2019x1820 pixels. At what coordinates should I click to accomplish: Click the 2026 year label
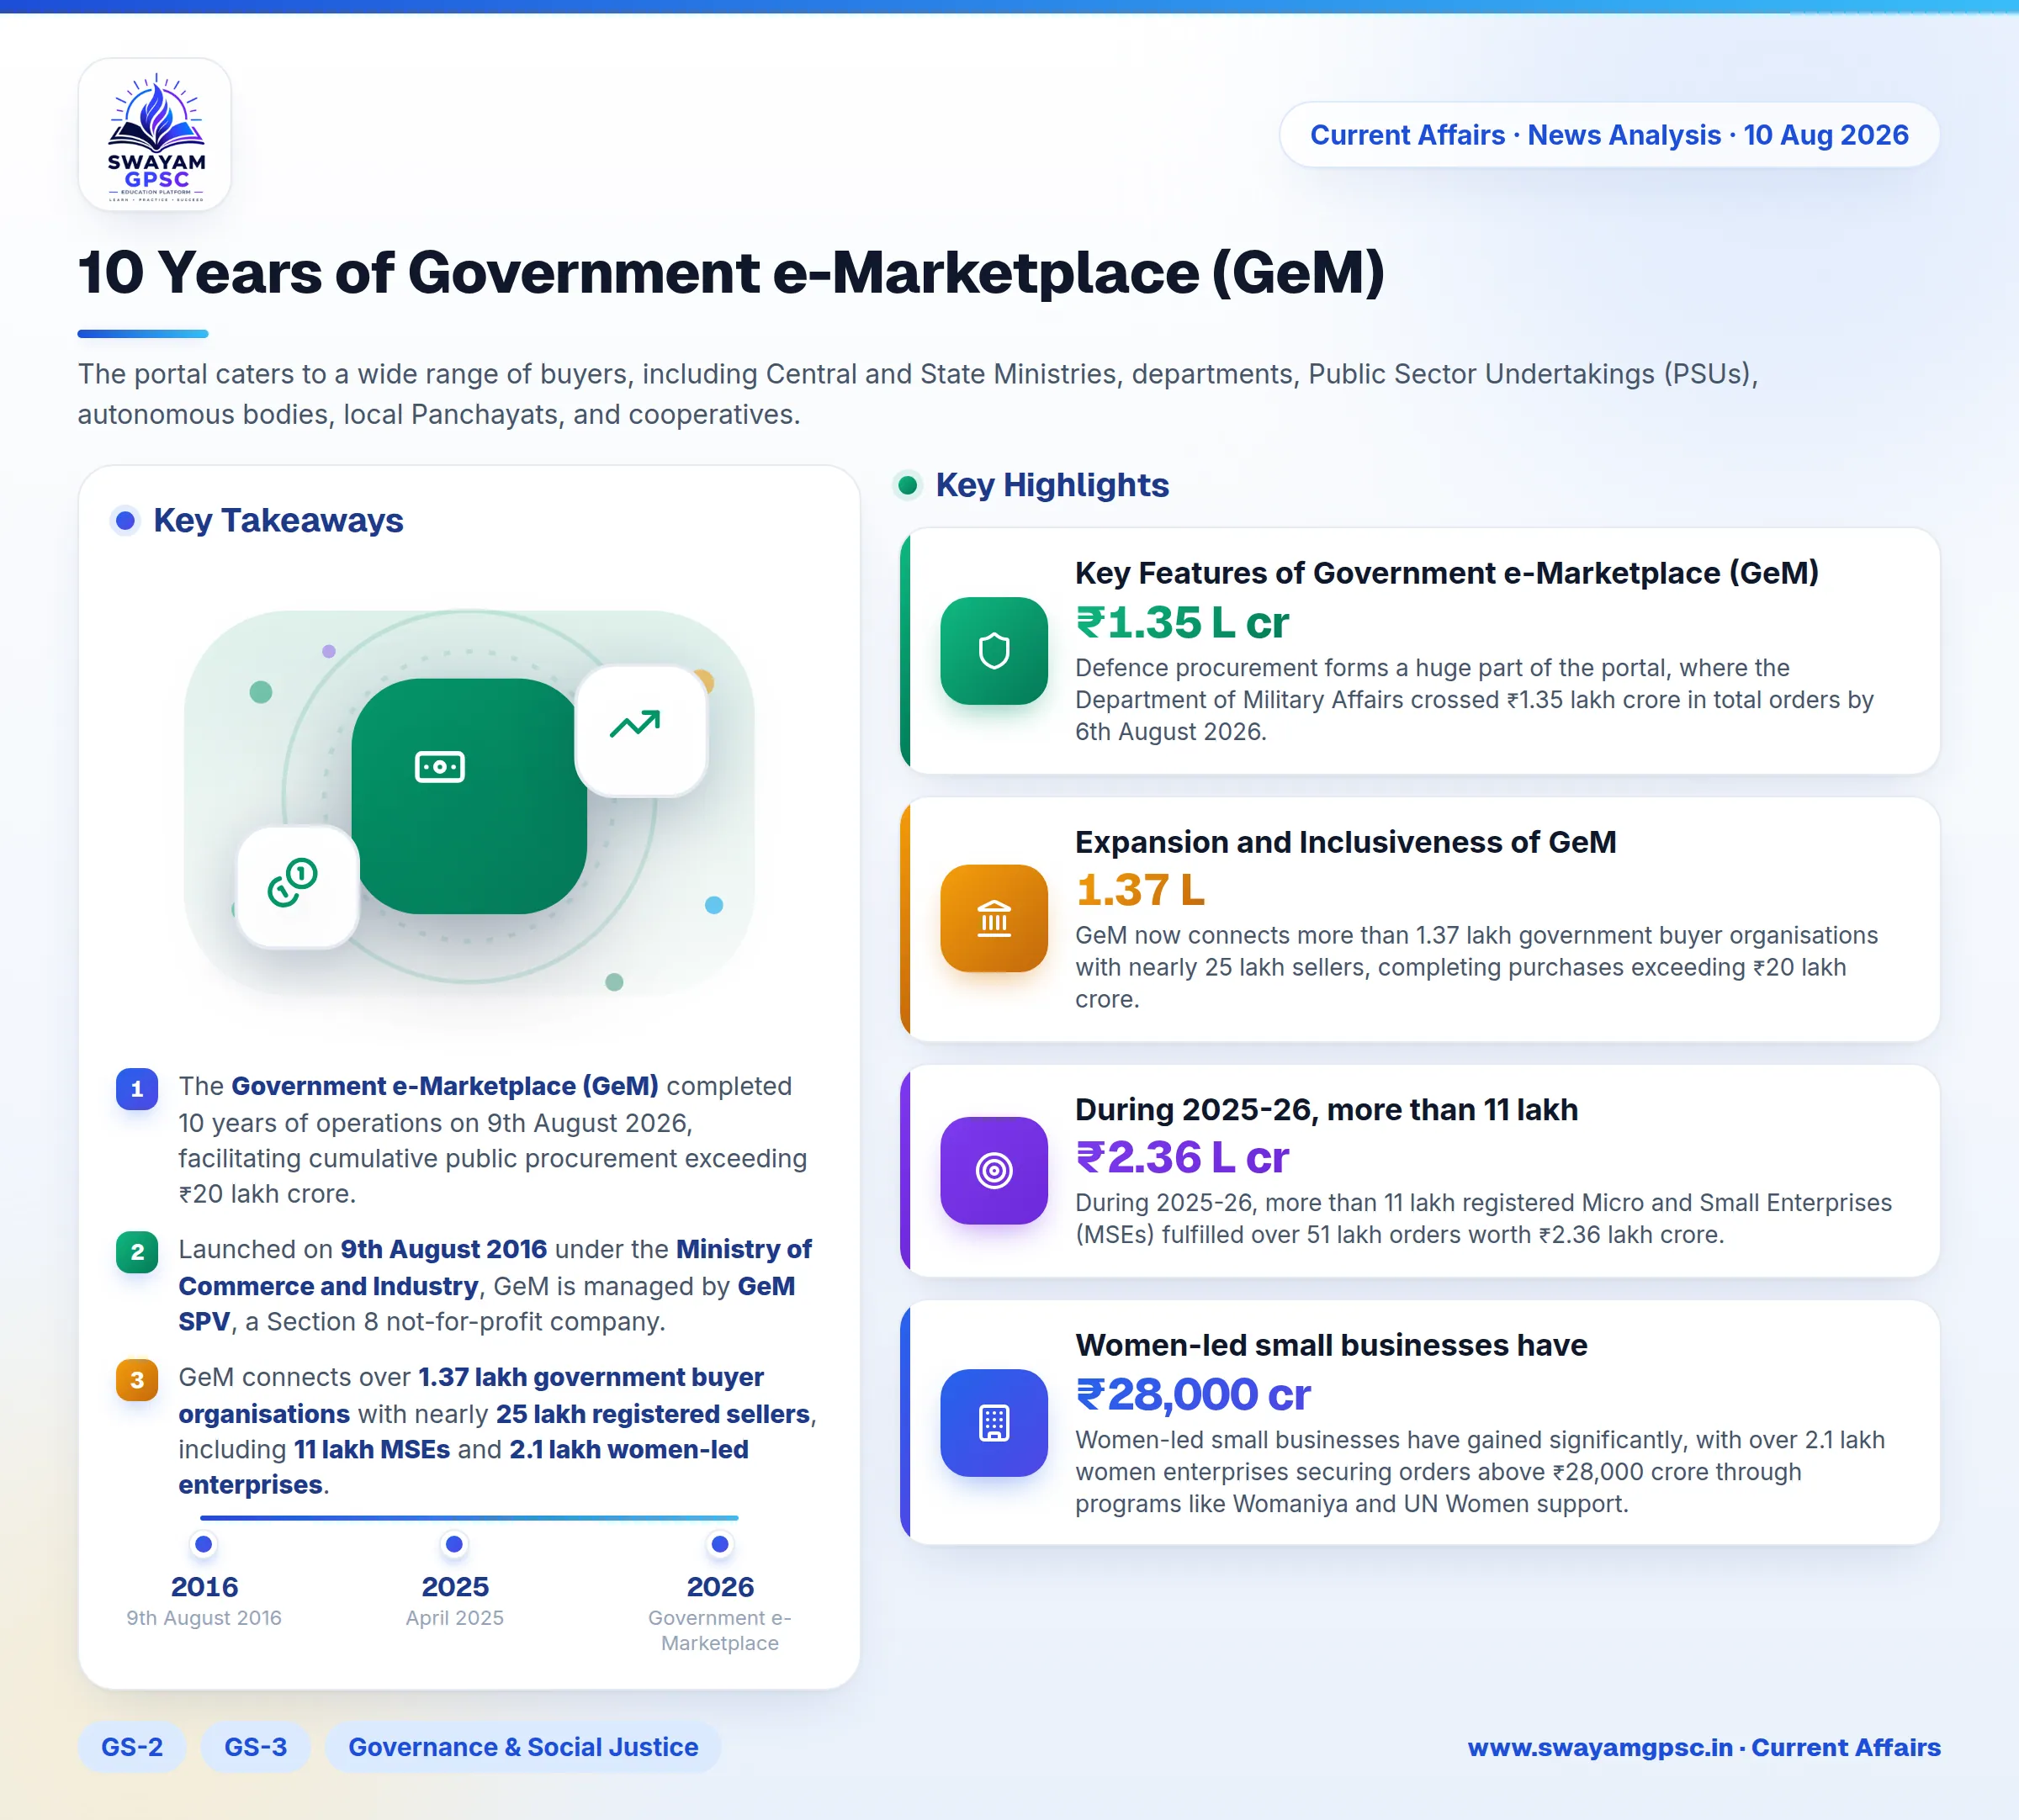719,1586
